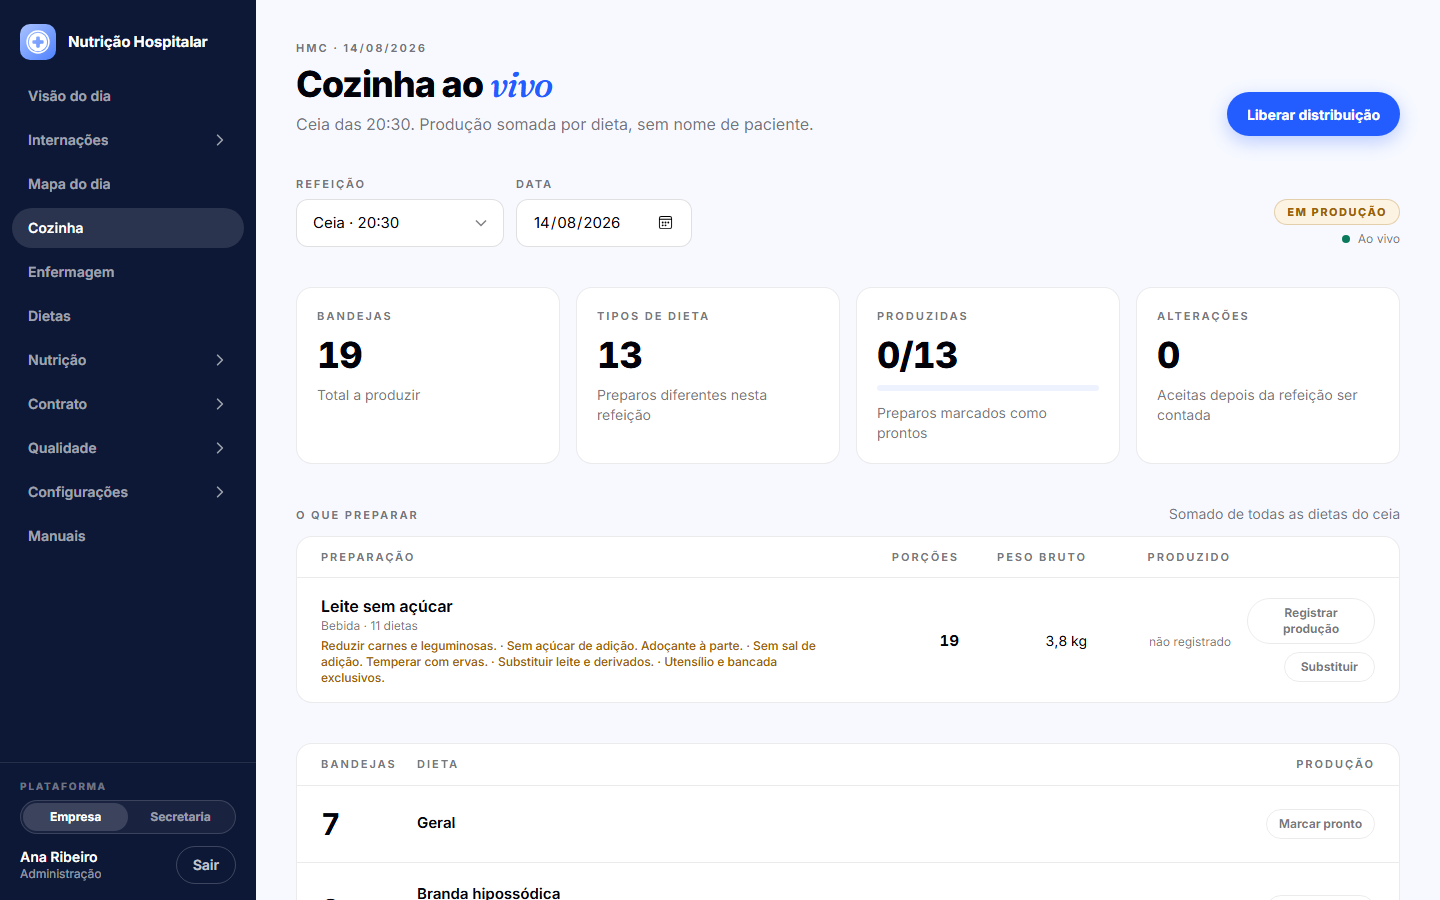Select the Empresa platform option
Screen dimensions: 1440x900
tap(76, 817)
